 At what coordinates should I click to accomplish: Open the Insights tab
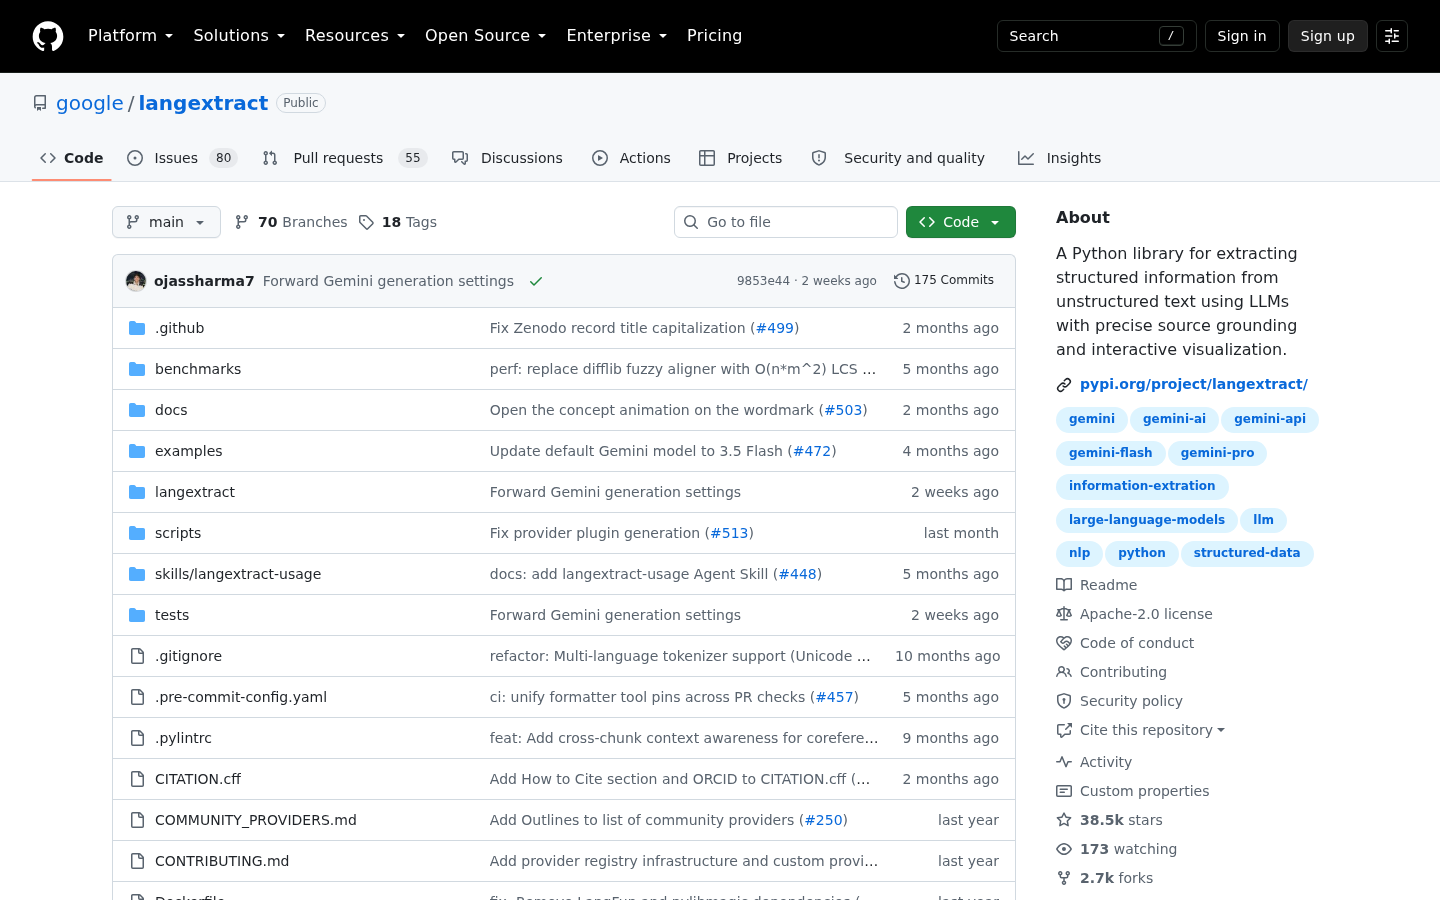(1059, 158)
